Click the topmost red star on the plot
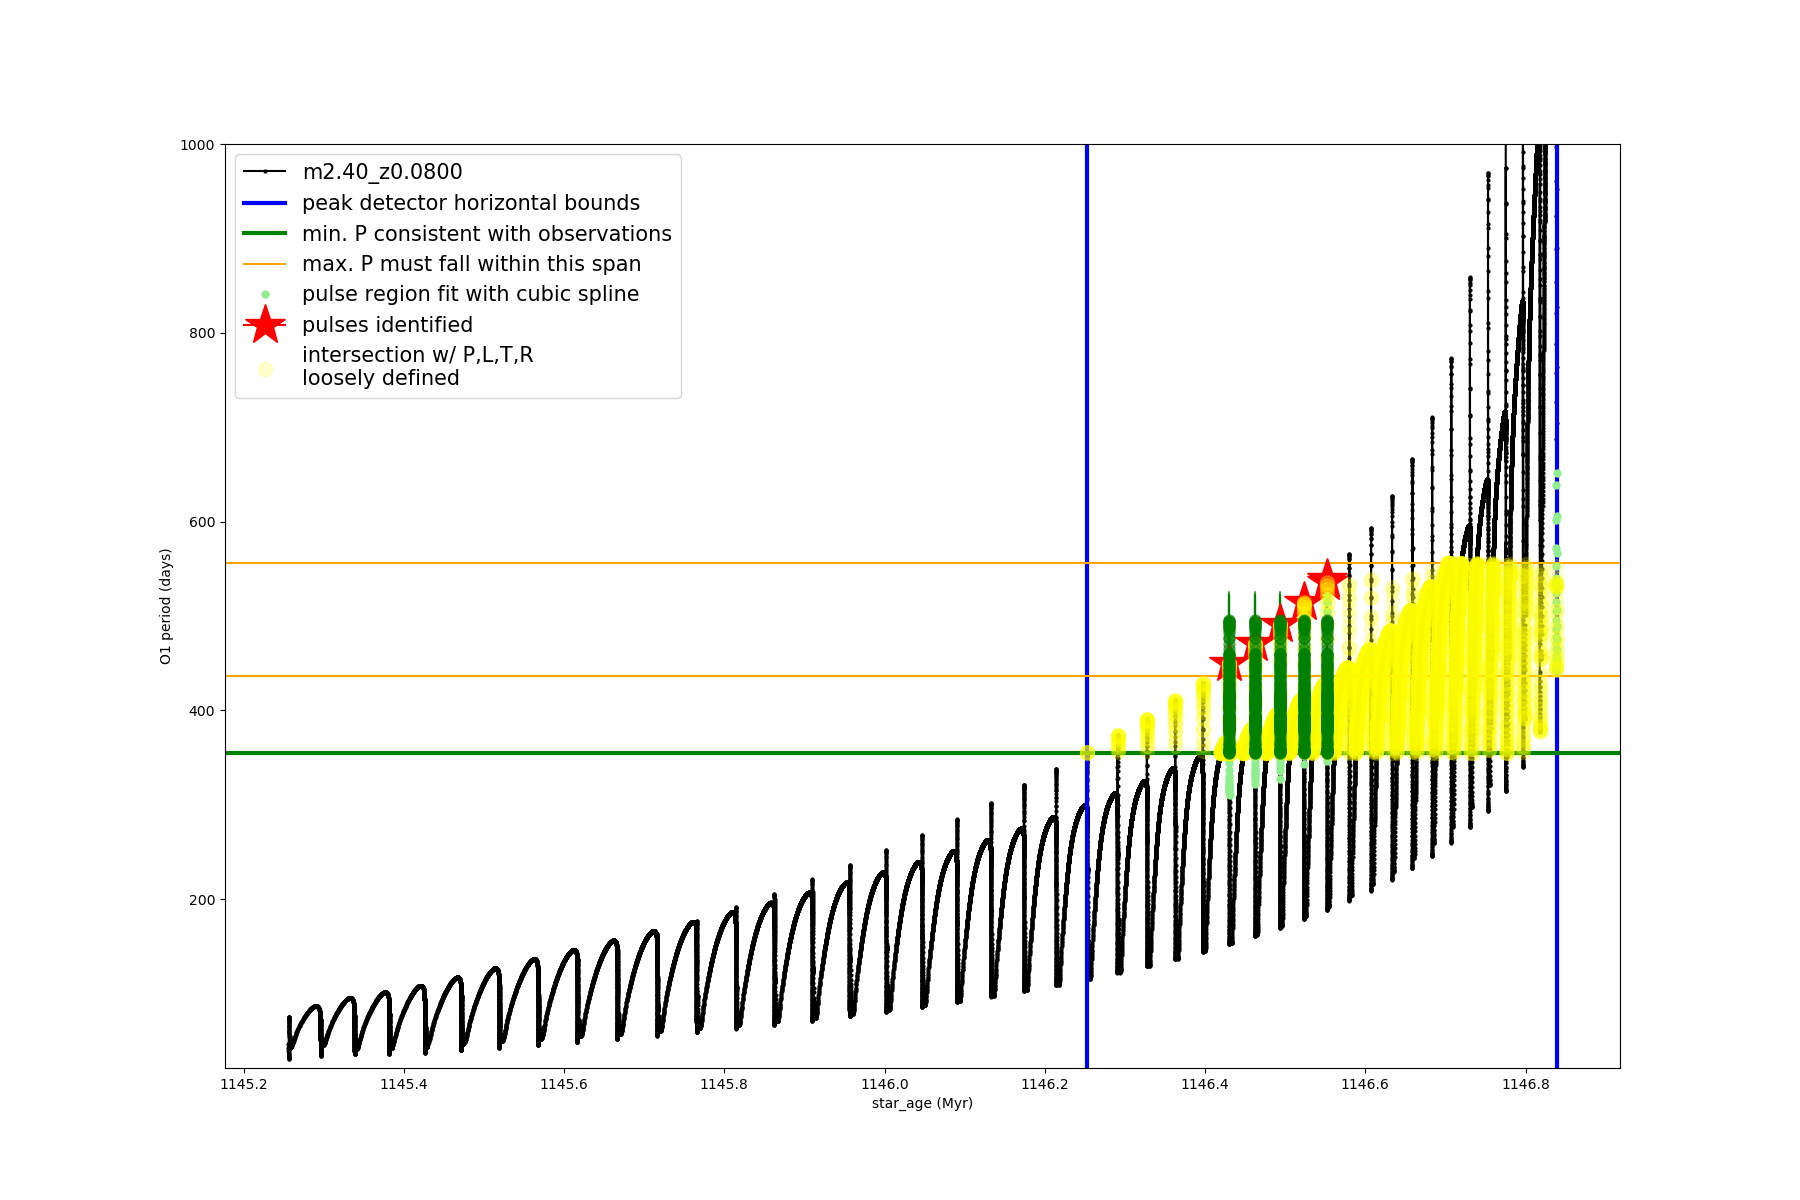Screen dimensions: 1800x1200 tap(1327, 578)
